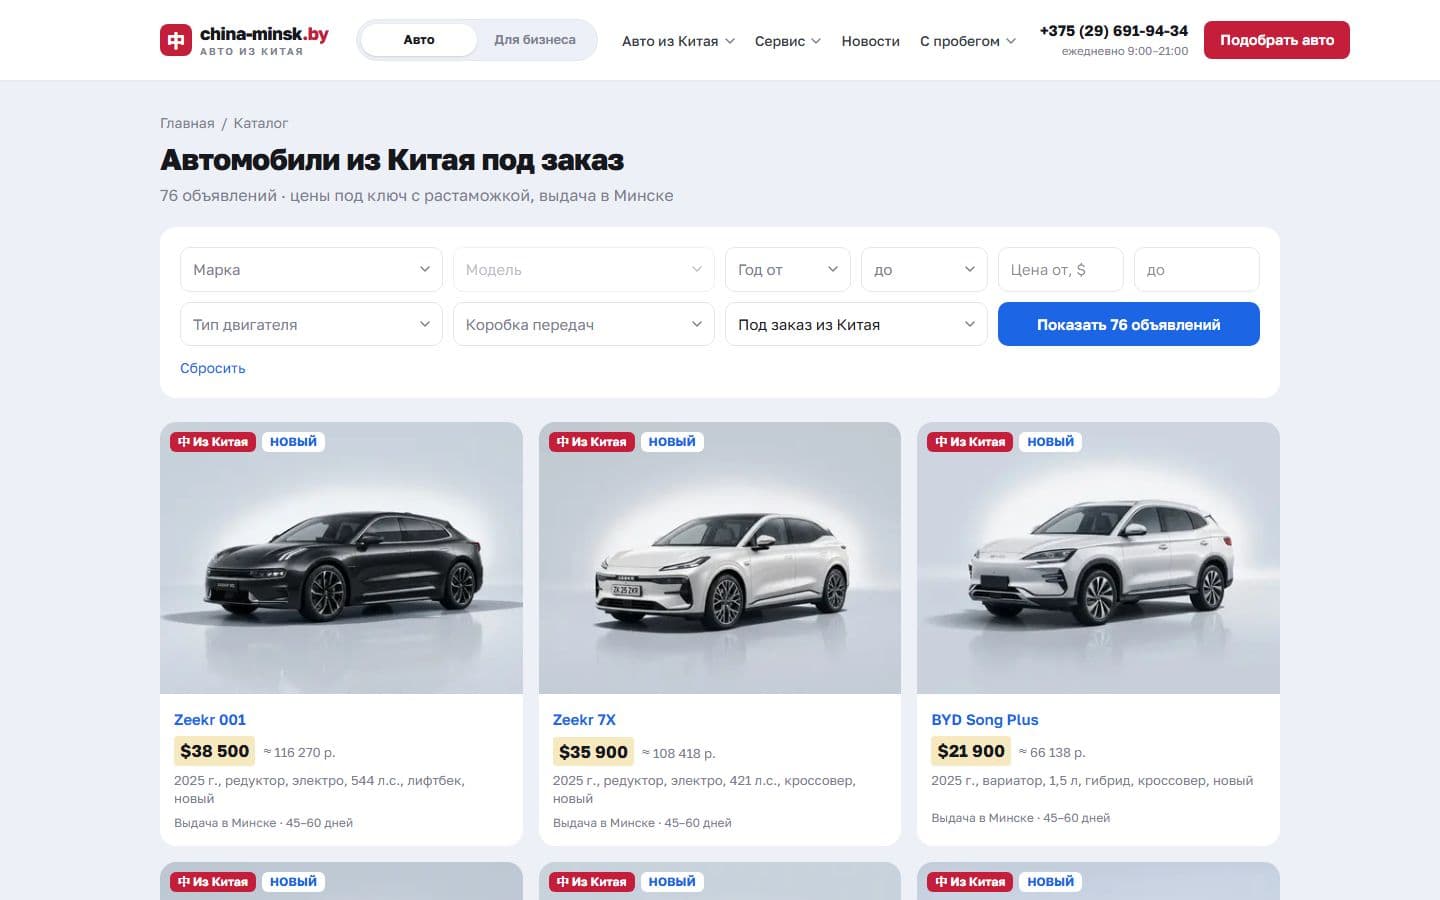
Task: Switch to the Авто toggle option
Action: click(x=419, y=40)
